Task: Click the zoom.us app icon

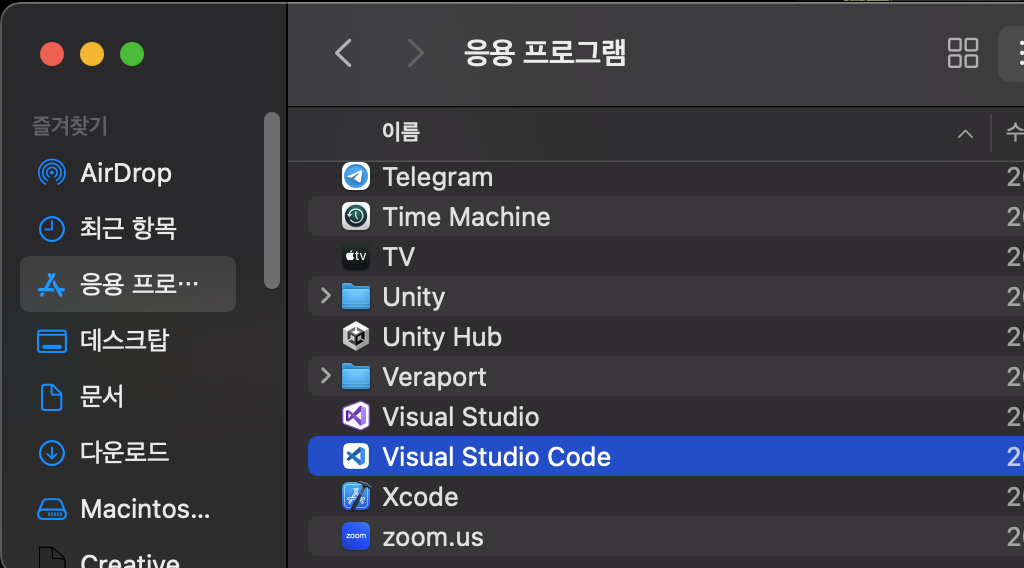Action: (356, 536)
